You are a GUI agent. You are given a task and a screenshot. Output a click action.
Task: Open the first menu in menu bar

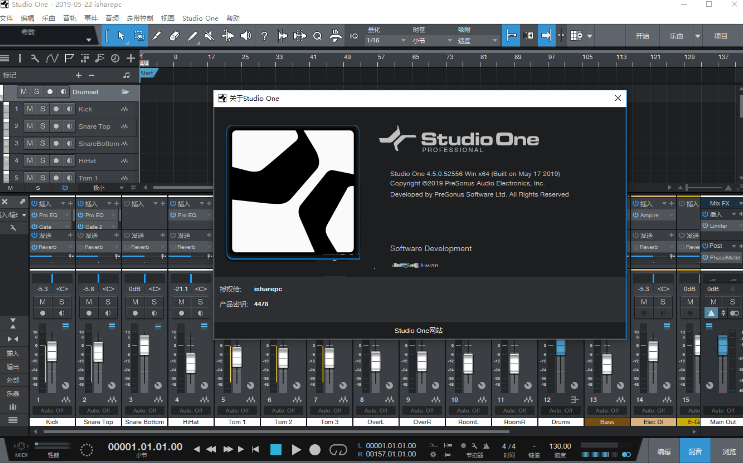pos(7,18)
